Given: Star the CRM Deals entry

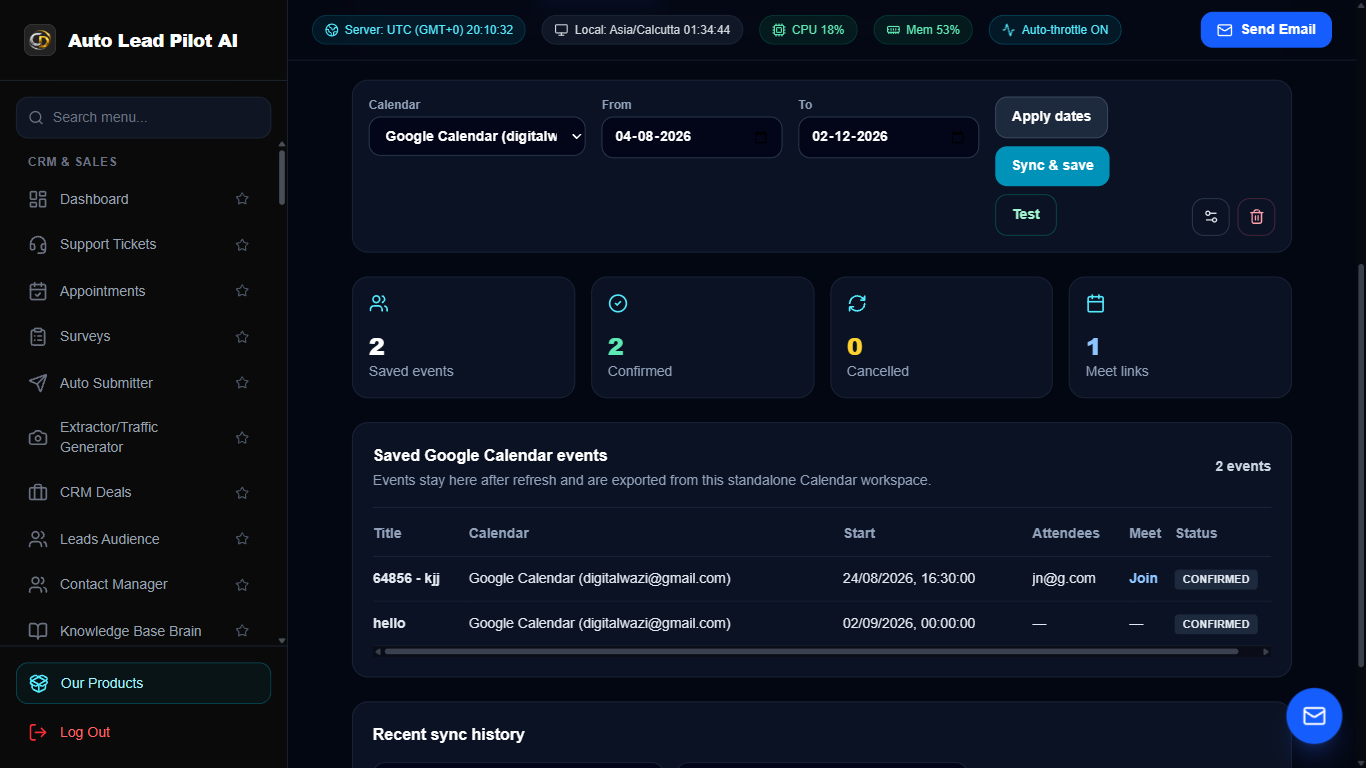Looking at the screenshot, I should [x=242, y=493].
